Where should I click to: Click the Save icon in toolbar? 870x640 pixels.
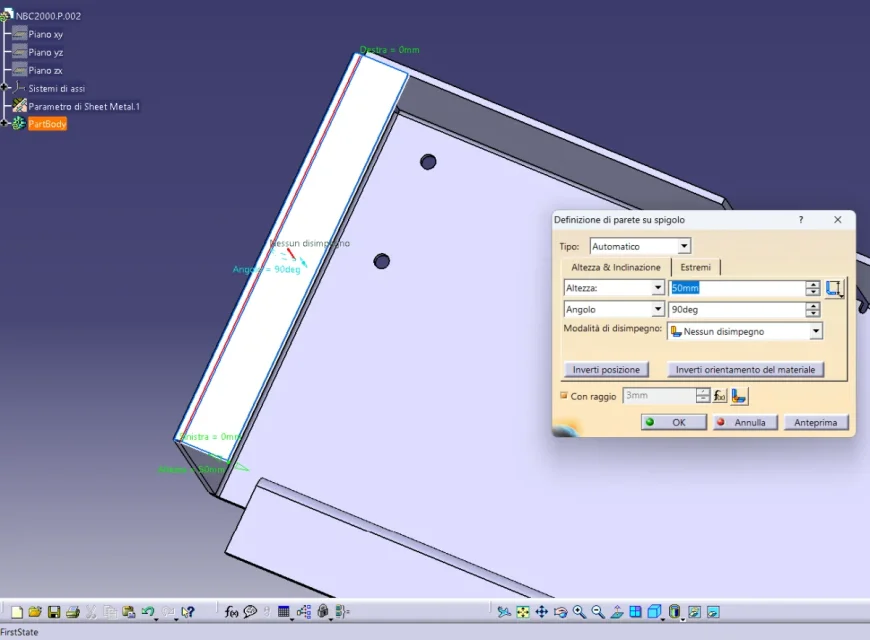pos(54,612)
